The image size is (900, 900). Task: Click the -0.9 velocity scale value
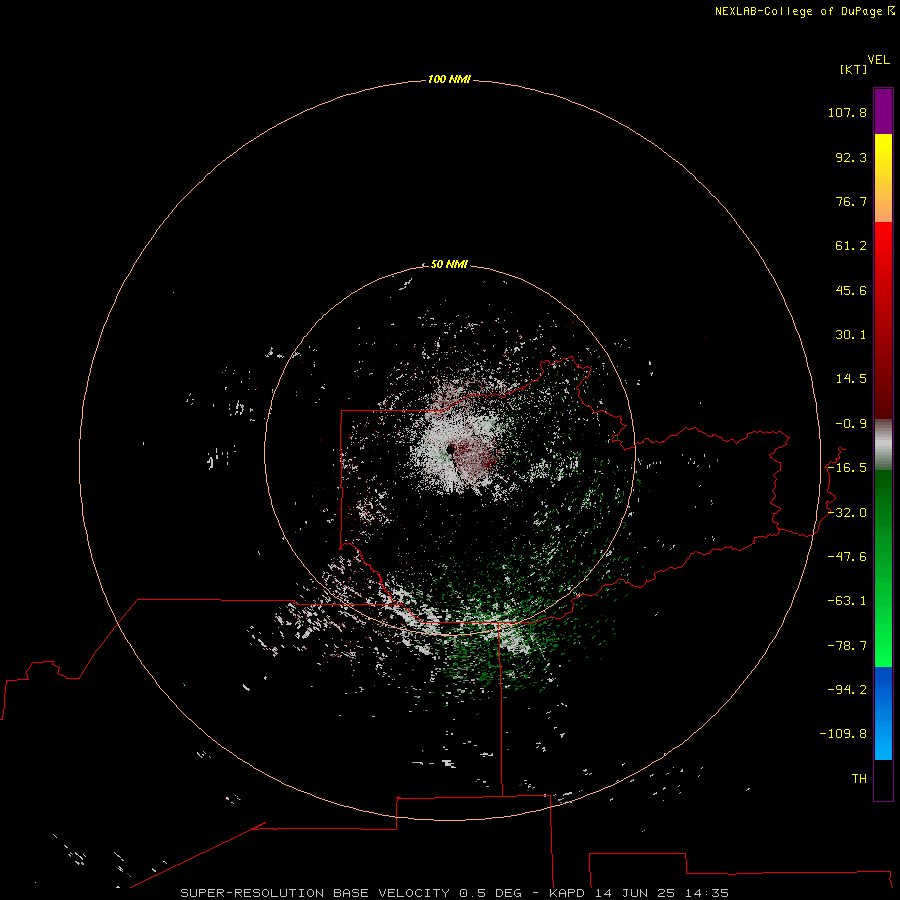[851, 424]
